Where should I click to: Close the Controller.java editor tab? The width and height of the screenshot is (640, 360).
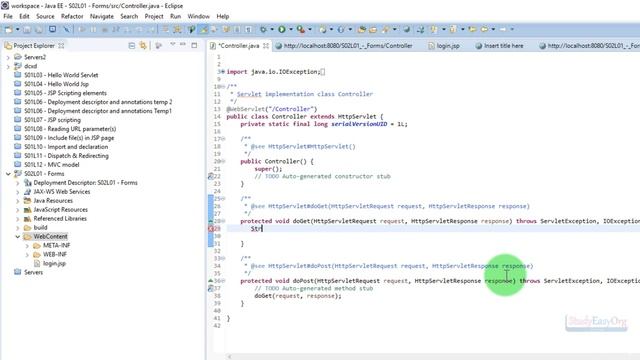(266, 46)
